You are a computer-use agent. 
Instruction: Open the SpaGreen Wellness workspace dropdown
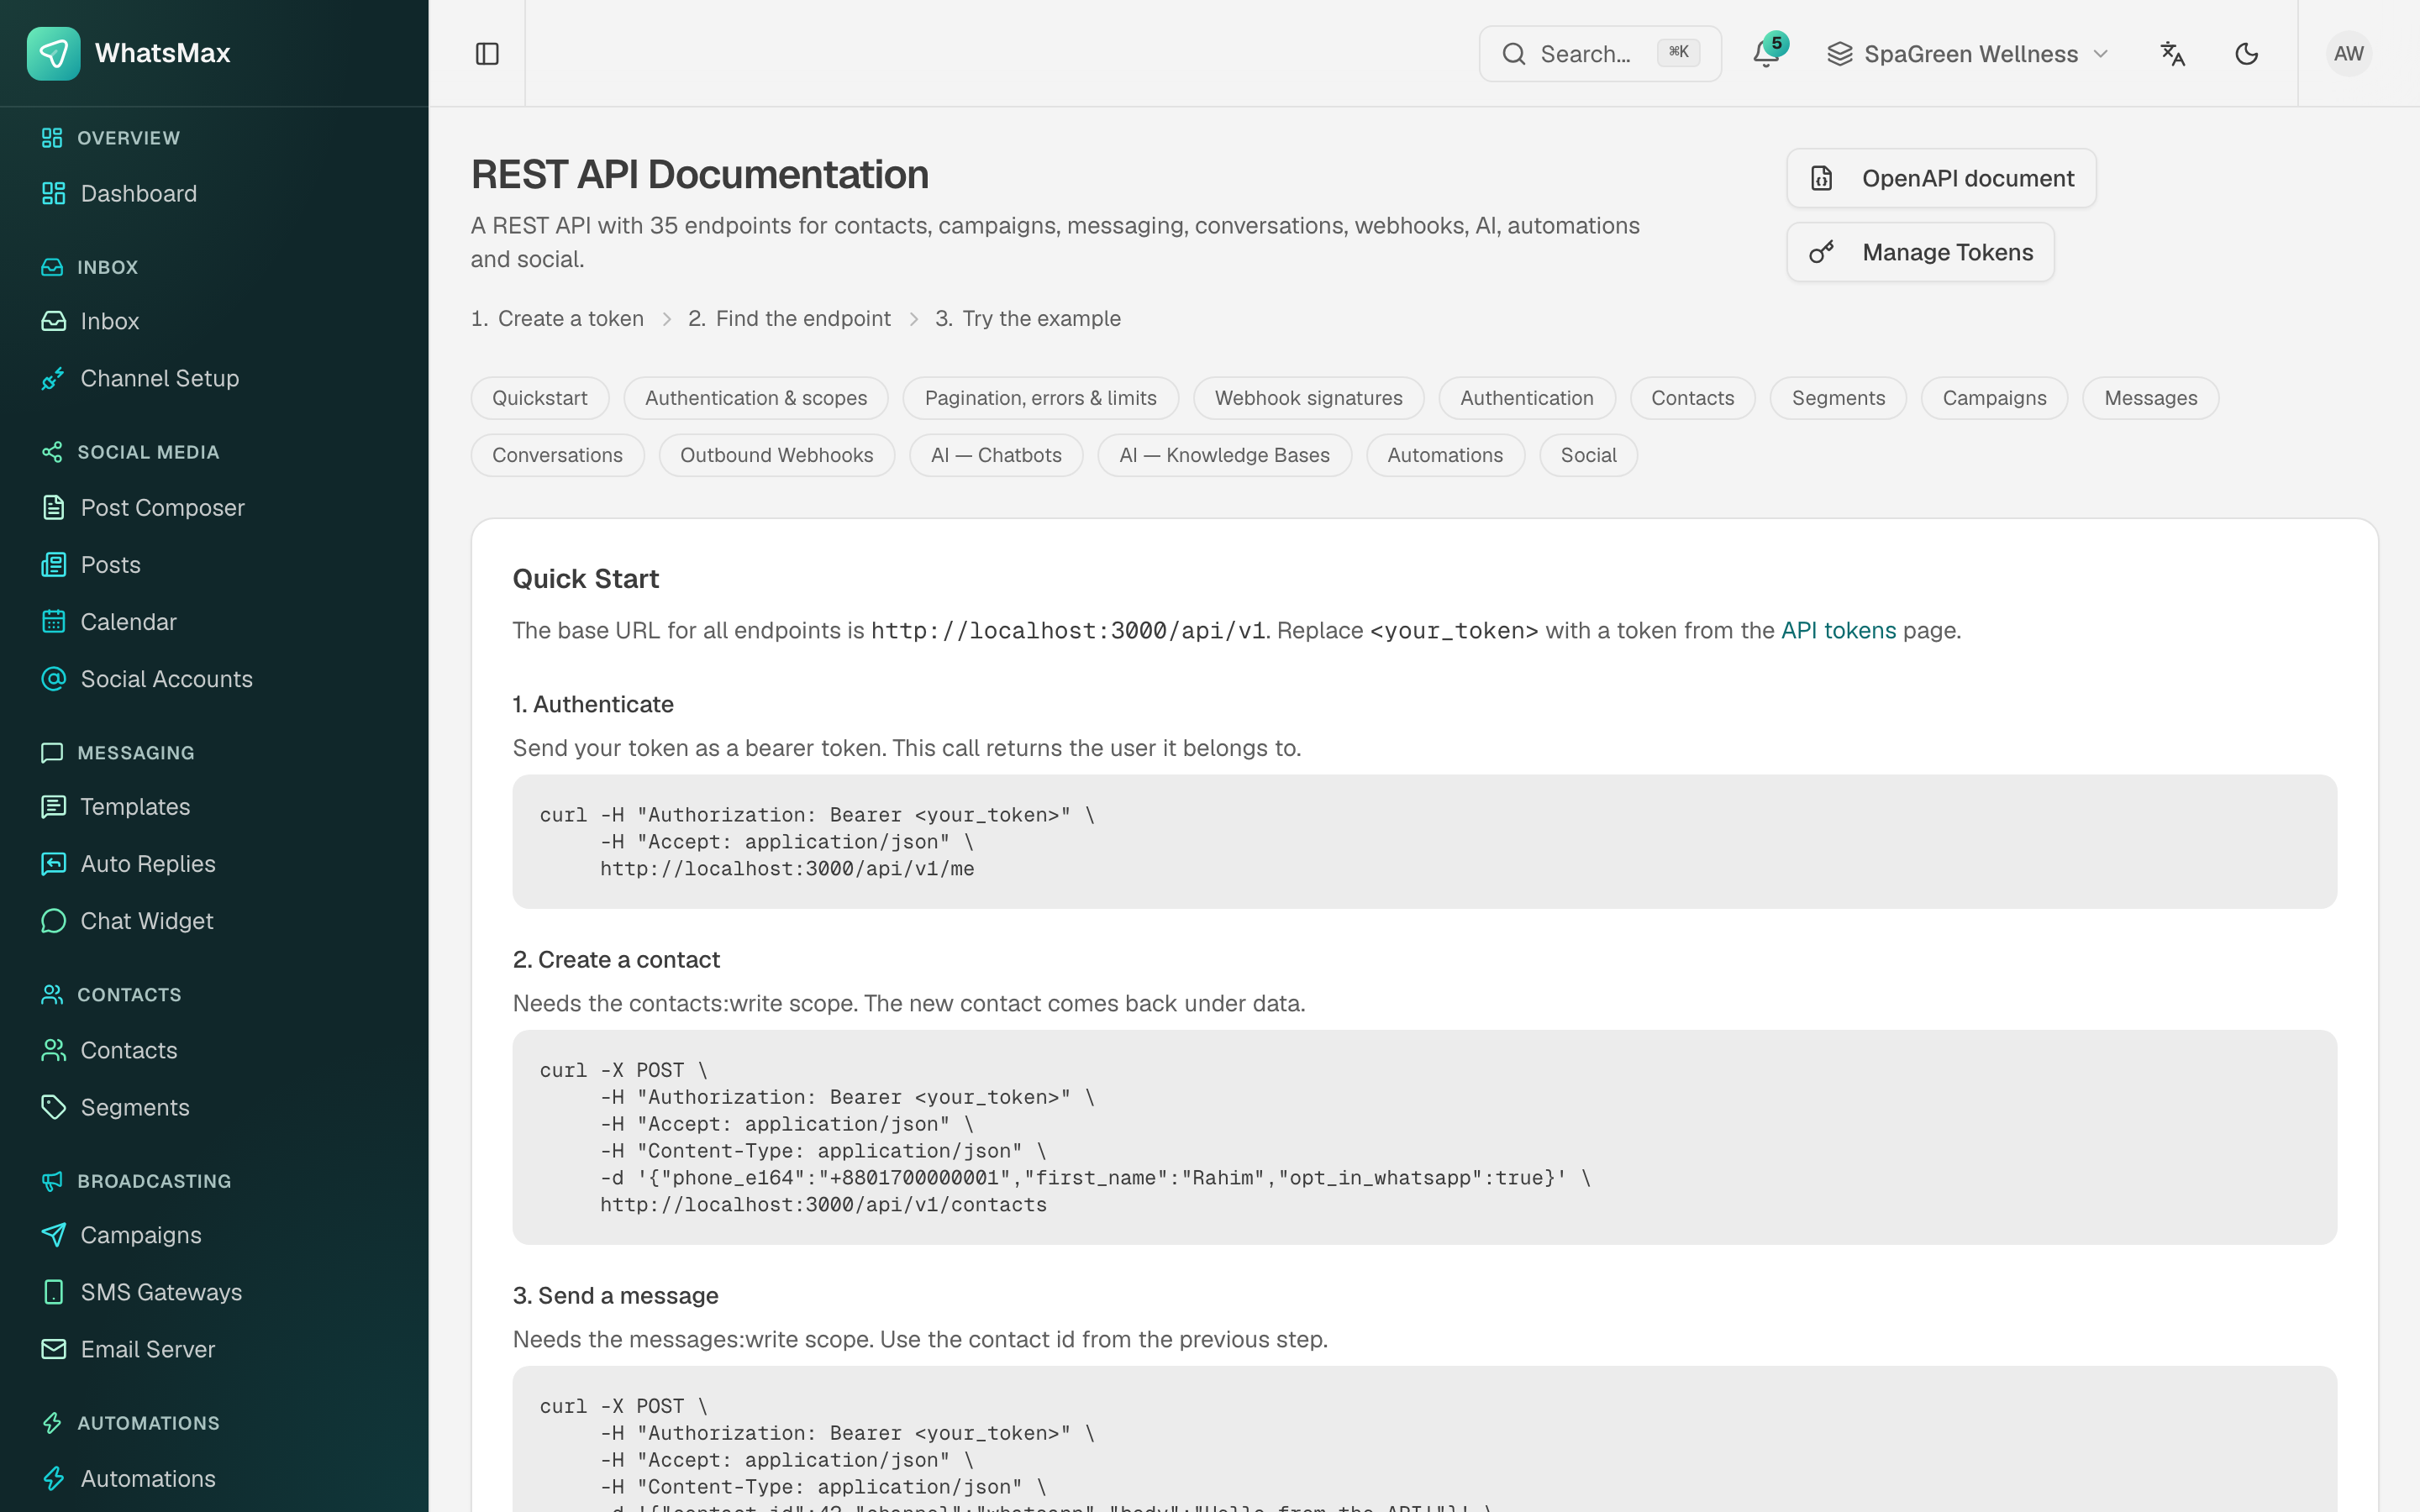1968,54
